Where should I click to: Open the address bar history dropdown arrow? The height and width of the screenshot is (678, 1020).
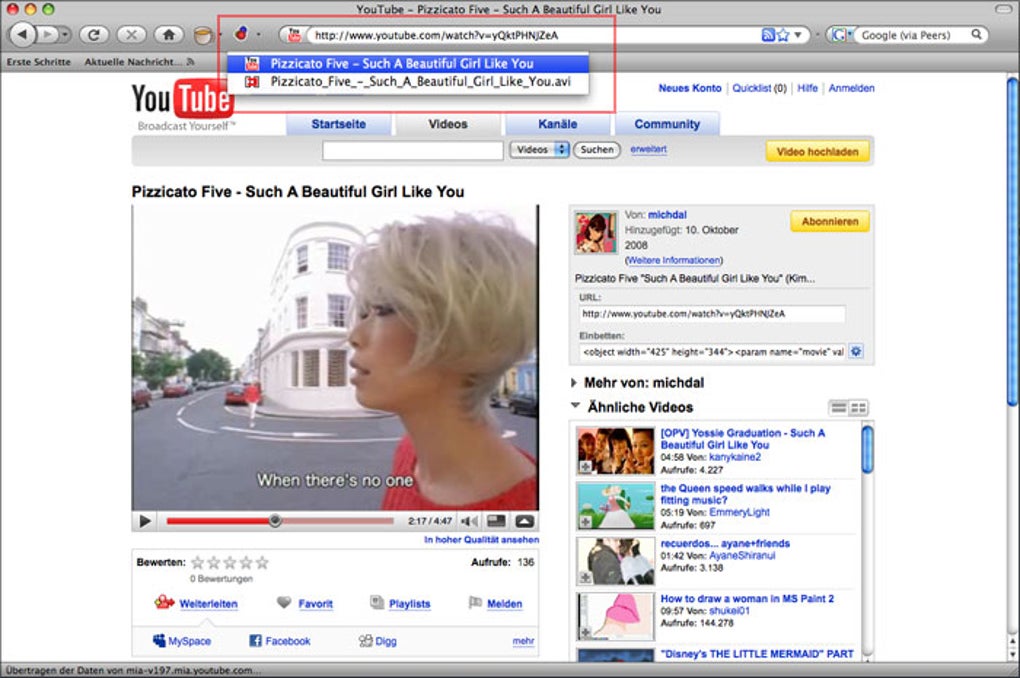coord(799,35)
